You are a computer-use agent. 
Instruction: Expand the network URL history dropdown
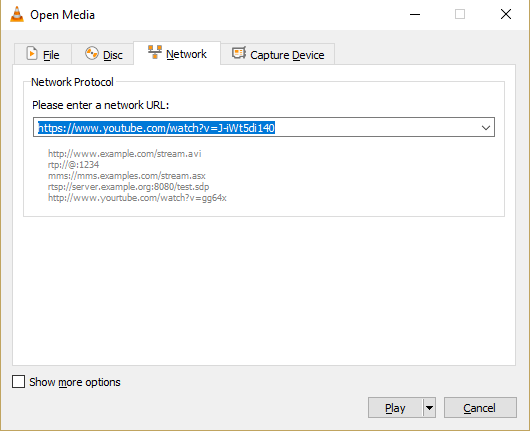[x=486, y=128]
